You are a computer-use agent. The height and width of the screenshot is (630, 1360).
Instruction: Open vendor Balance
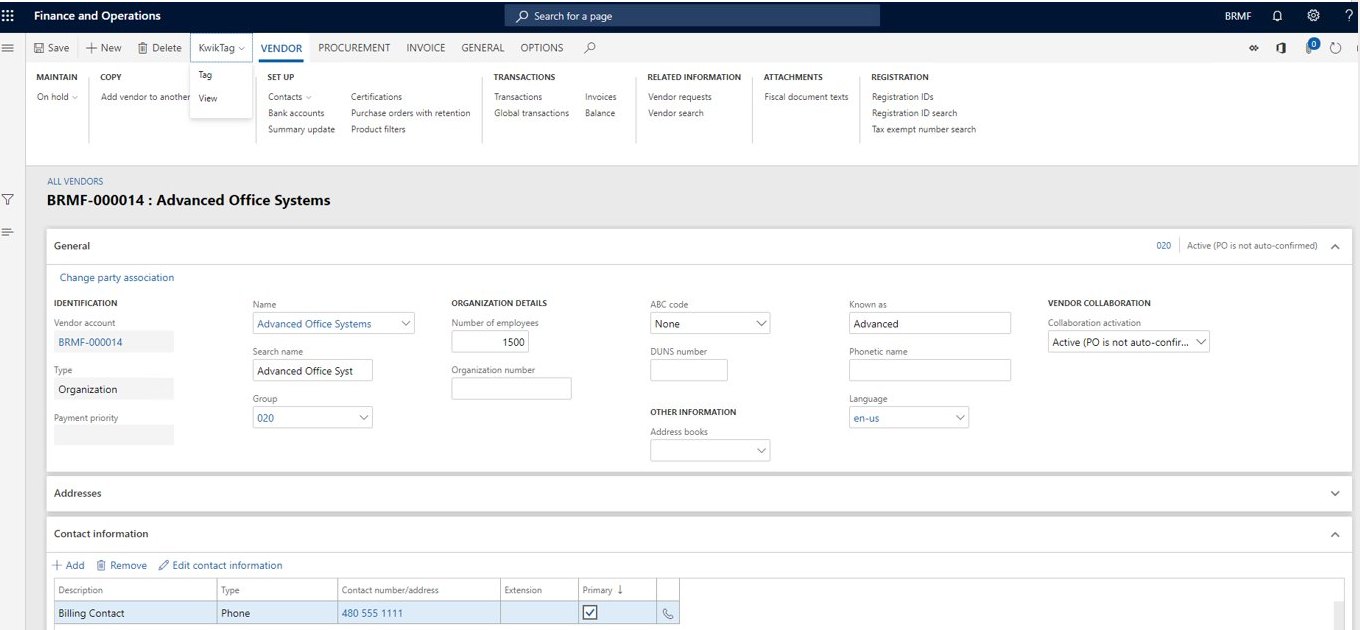point(600,113)
